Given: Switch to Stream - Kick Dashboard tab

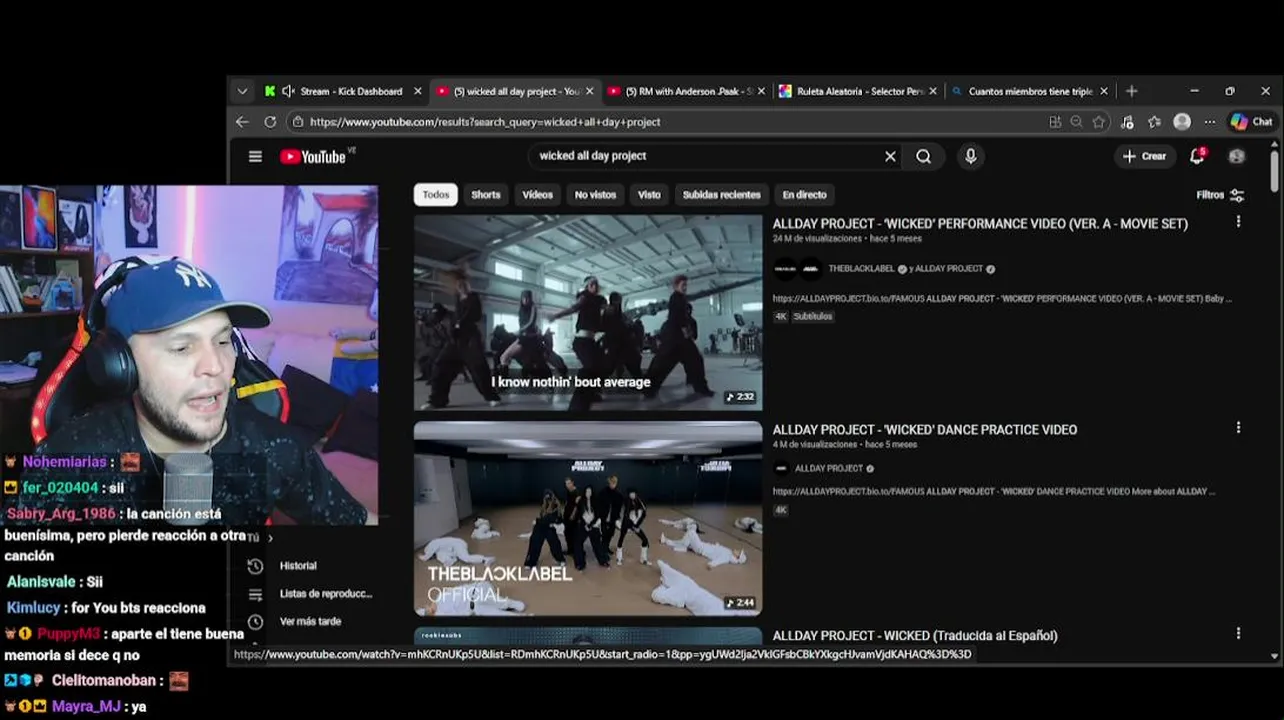Looking at the screenshot, I should [x=342, y=91].
